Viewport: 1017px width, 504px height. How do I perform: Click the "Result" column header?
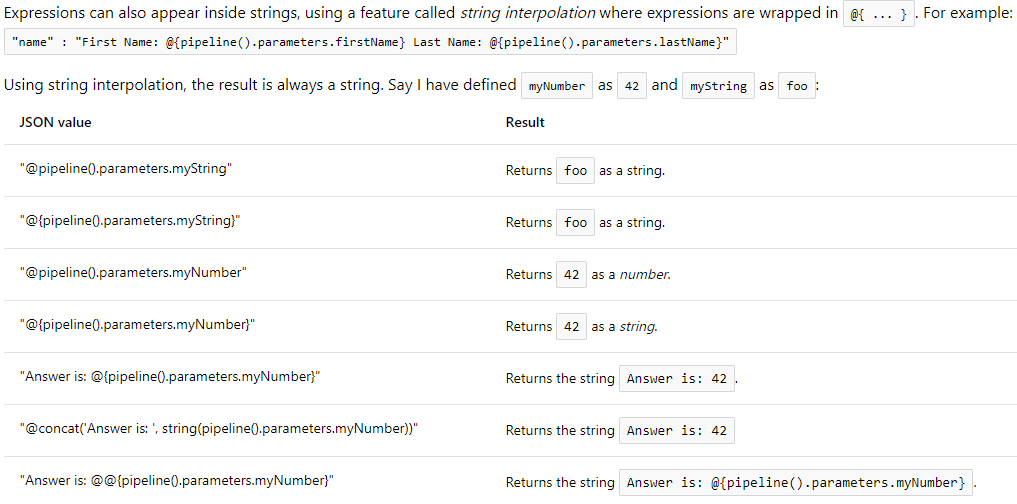click(x=525, y=122)
